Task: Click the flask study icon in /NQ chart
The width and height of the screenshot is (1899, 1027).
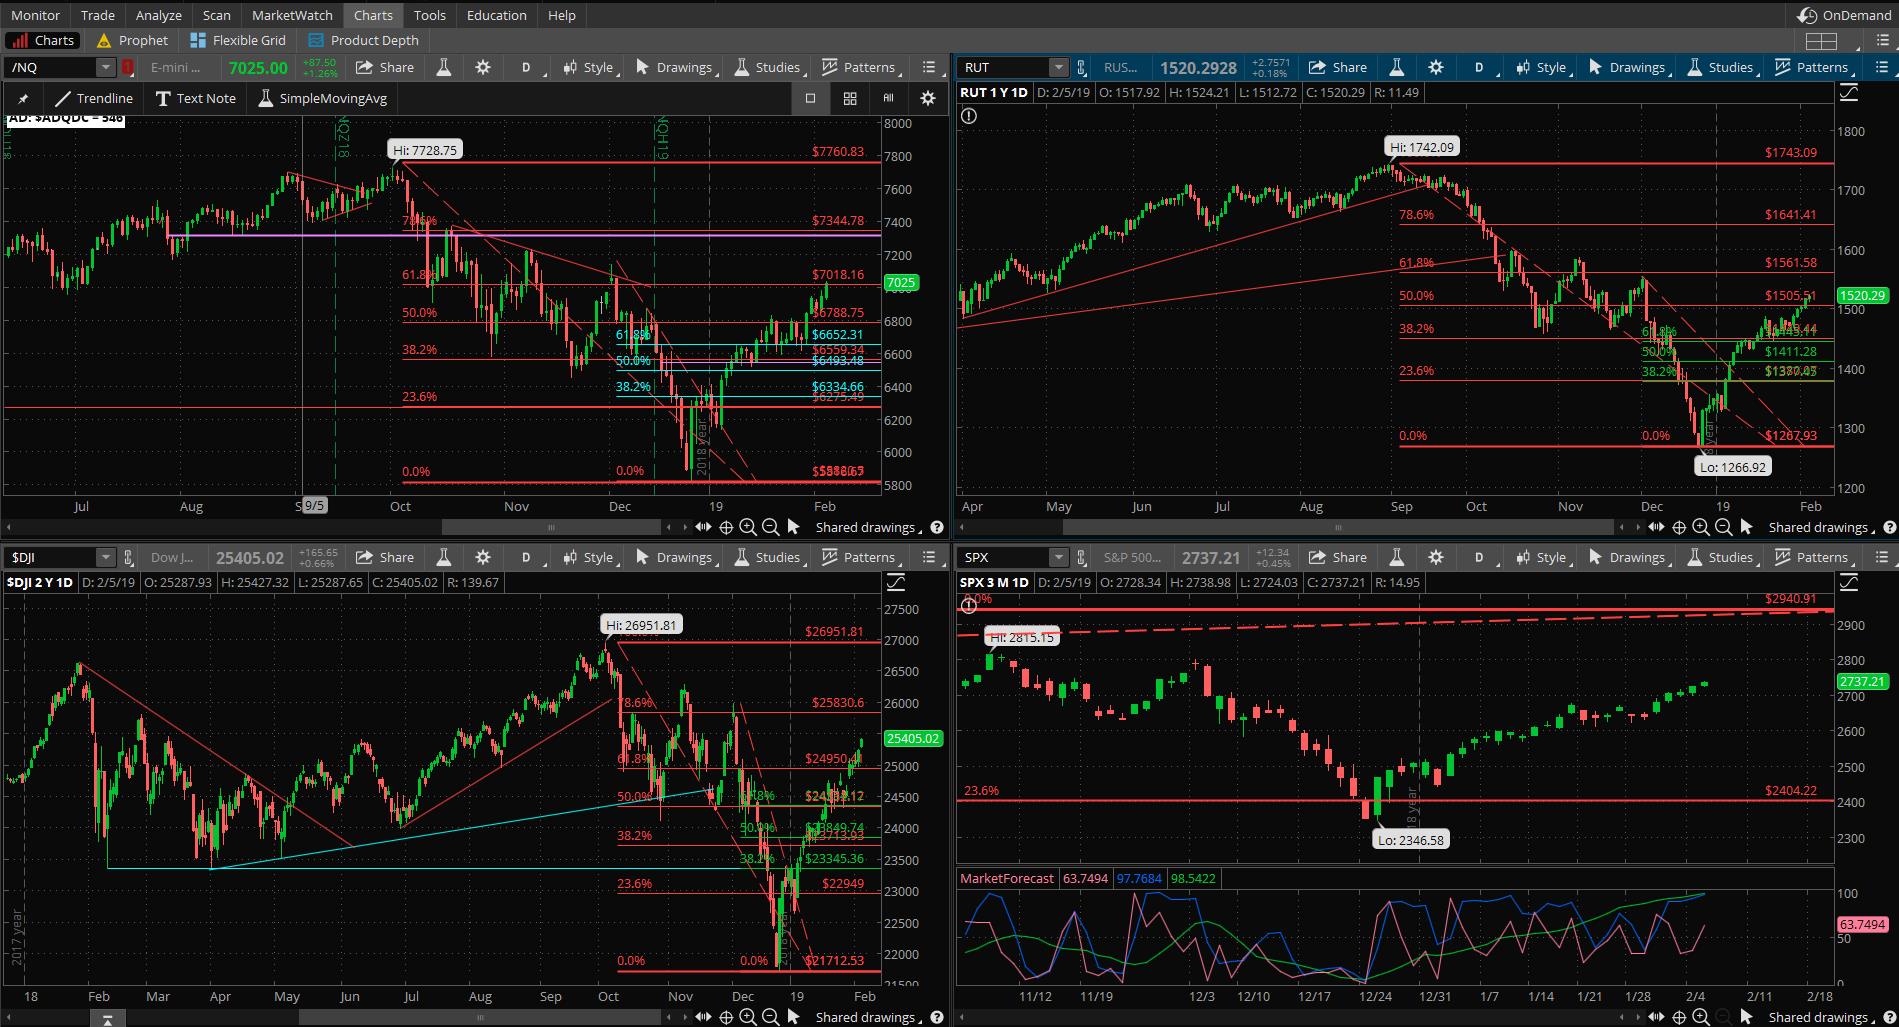Action: [x=444, y=67]
